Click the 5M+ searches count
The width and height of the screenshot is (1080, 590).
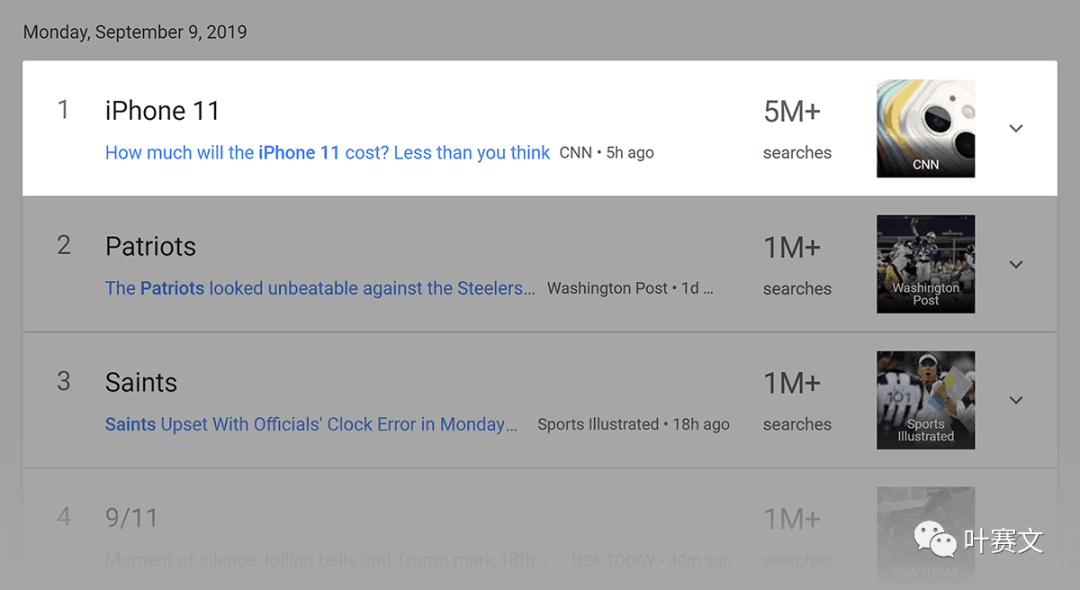797,129
